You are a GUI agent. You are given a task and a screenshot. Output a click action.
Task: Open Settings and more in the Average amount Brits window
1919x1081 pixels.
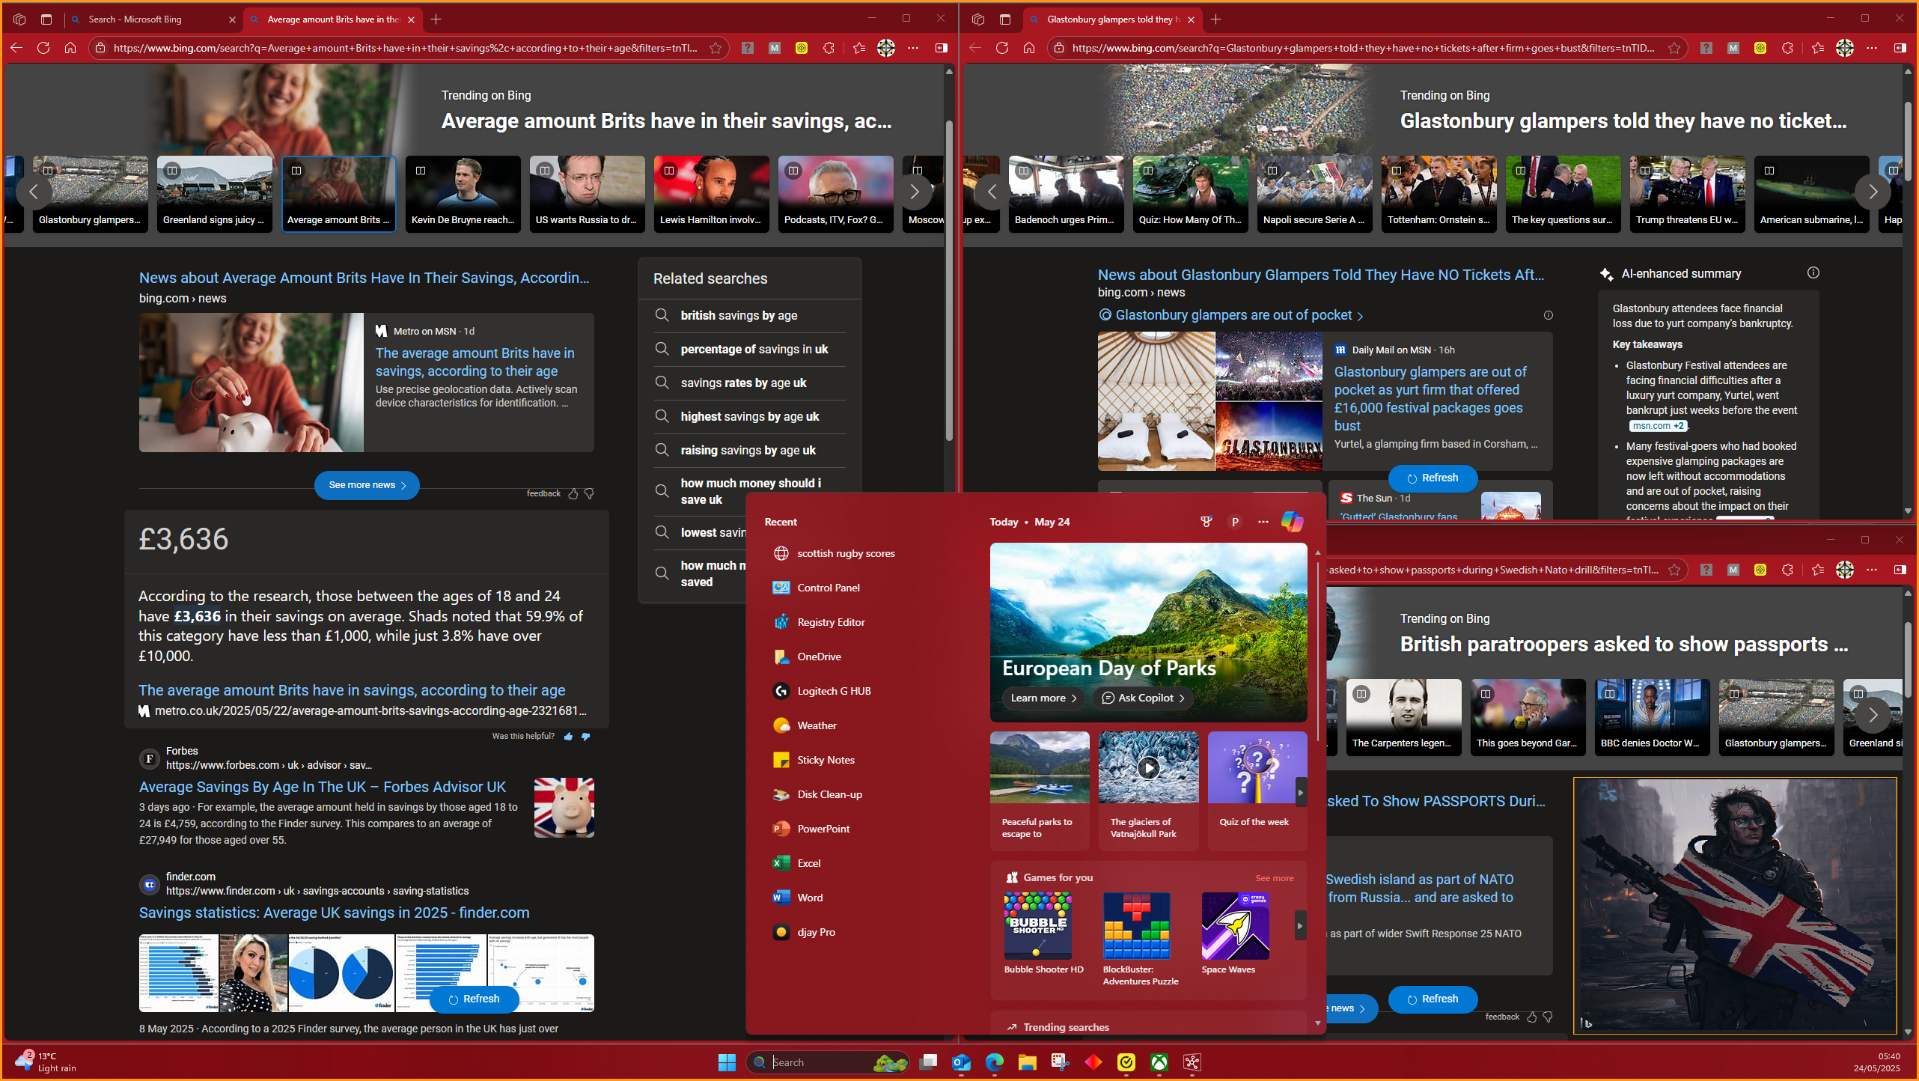913,48
